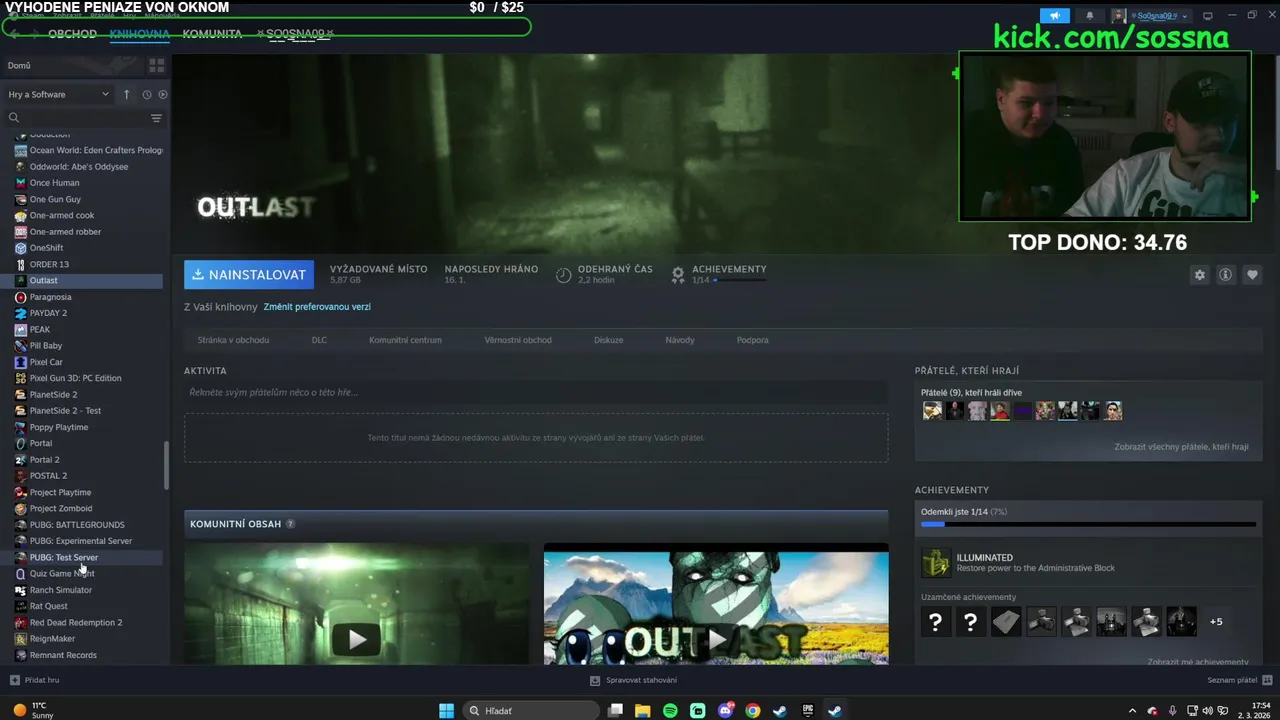
Task: Click the library search field
Action: tap(75, 118)
